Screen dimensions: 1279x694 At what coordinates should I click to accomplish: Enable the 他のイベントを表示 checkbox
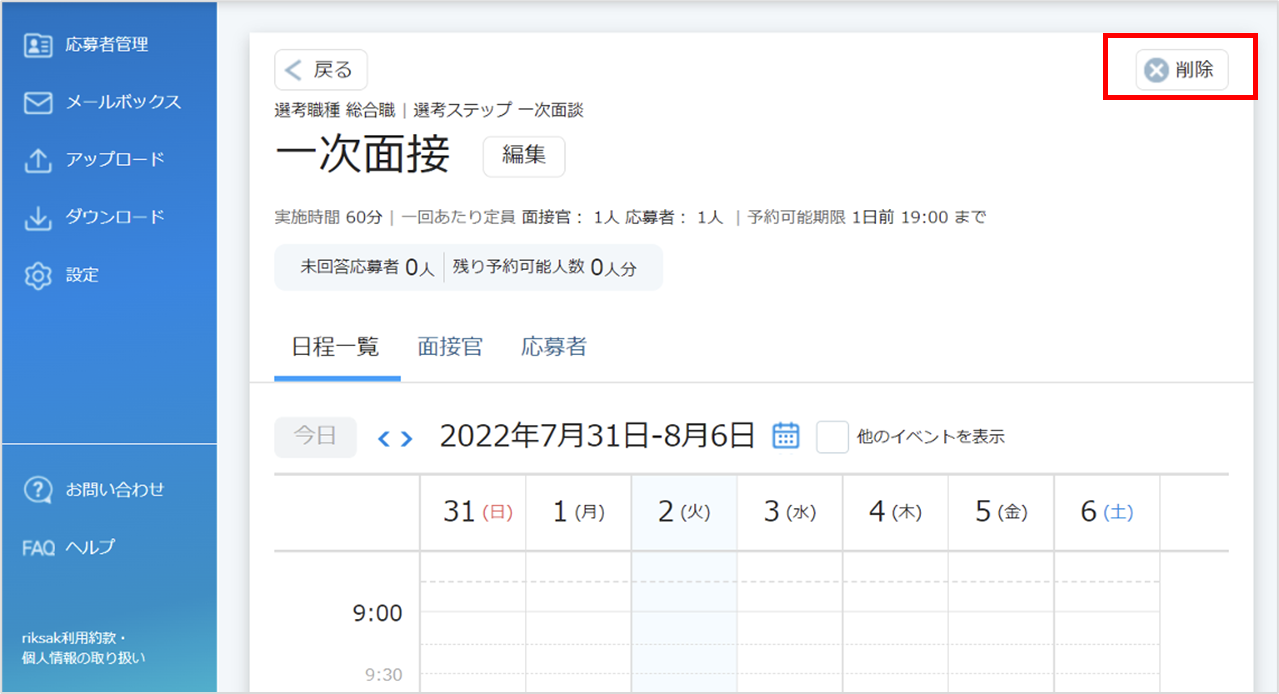[x=832, y=437]
